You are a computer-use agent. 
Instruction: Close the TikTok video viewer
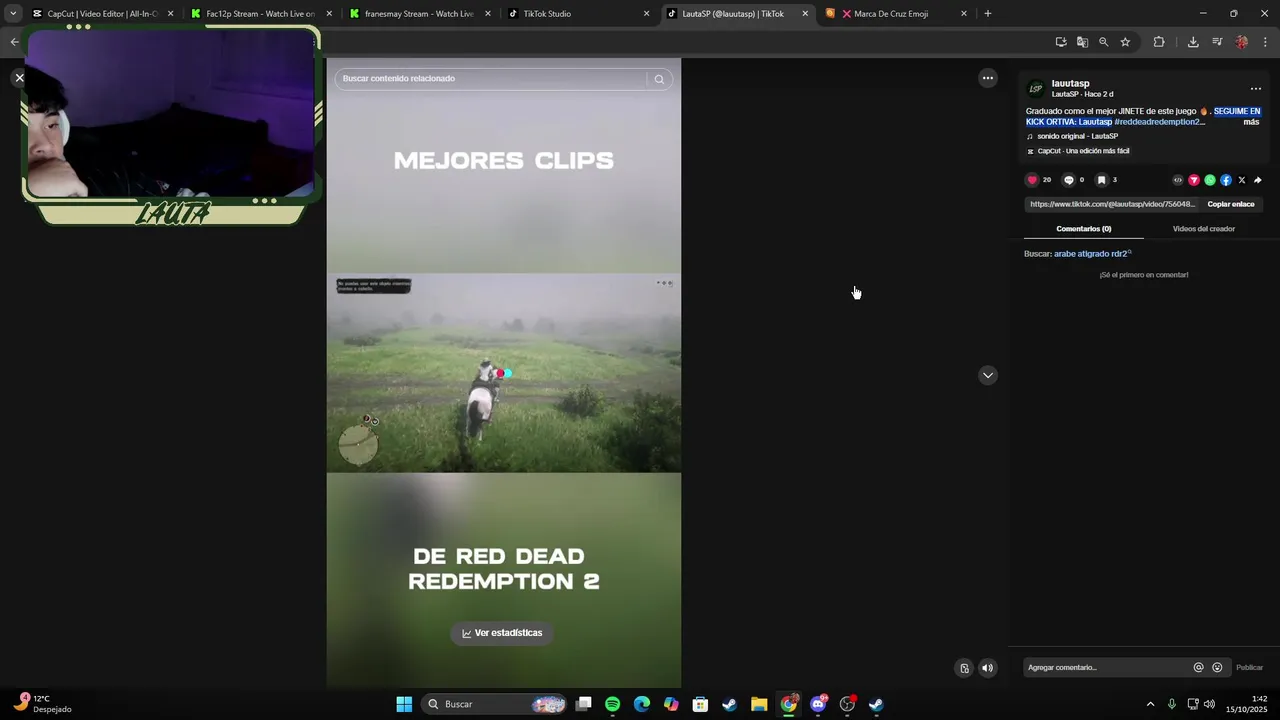[x=19, y=78]
